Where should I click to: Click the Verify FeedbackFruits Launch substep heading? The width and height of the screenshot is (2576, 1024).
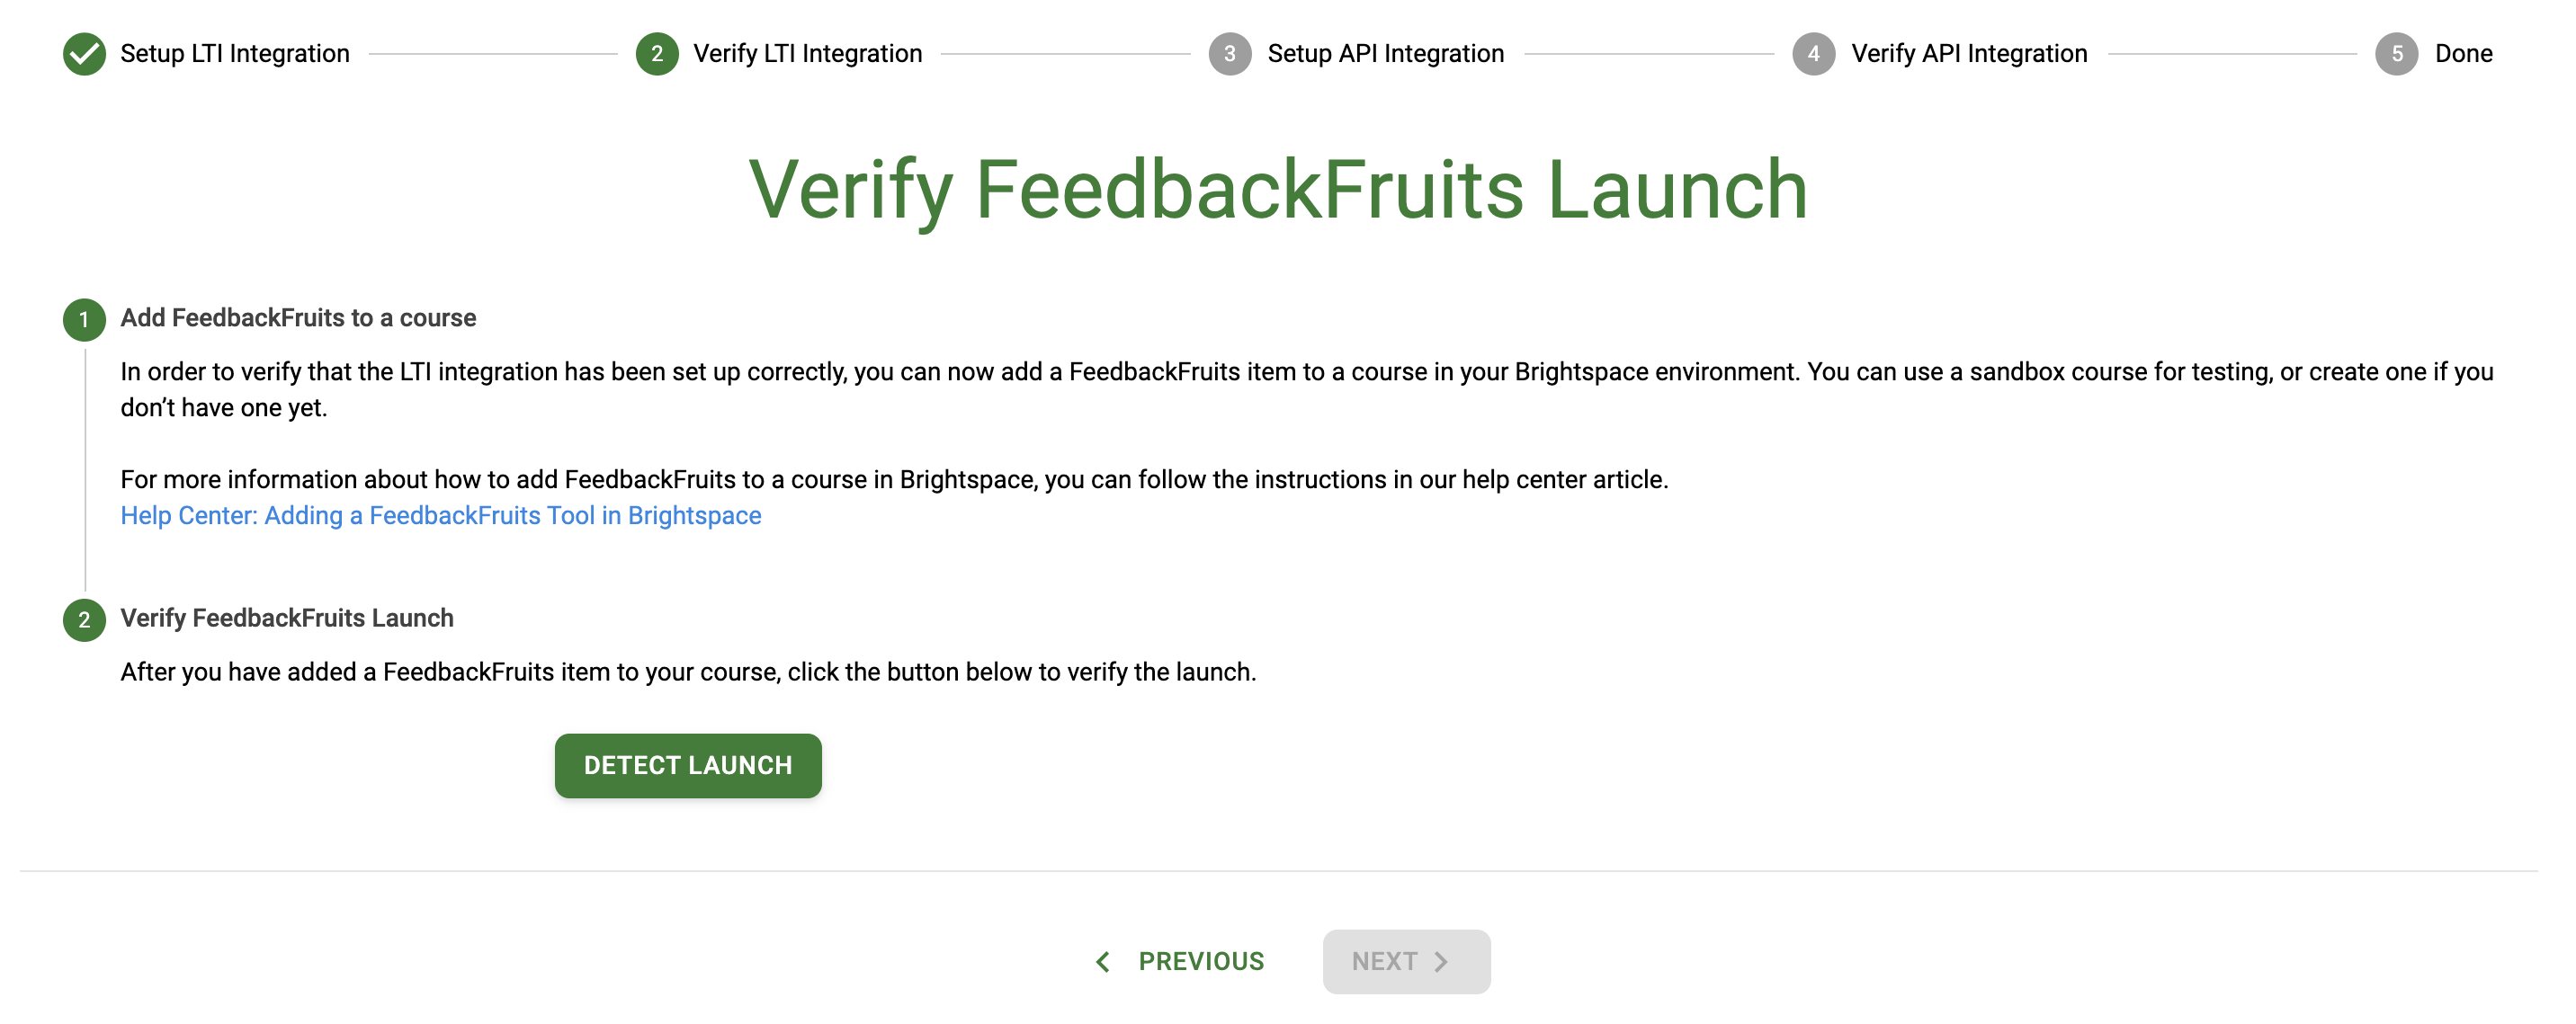pyautogui.click(x=287, y=618)
